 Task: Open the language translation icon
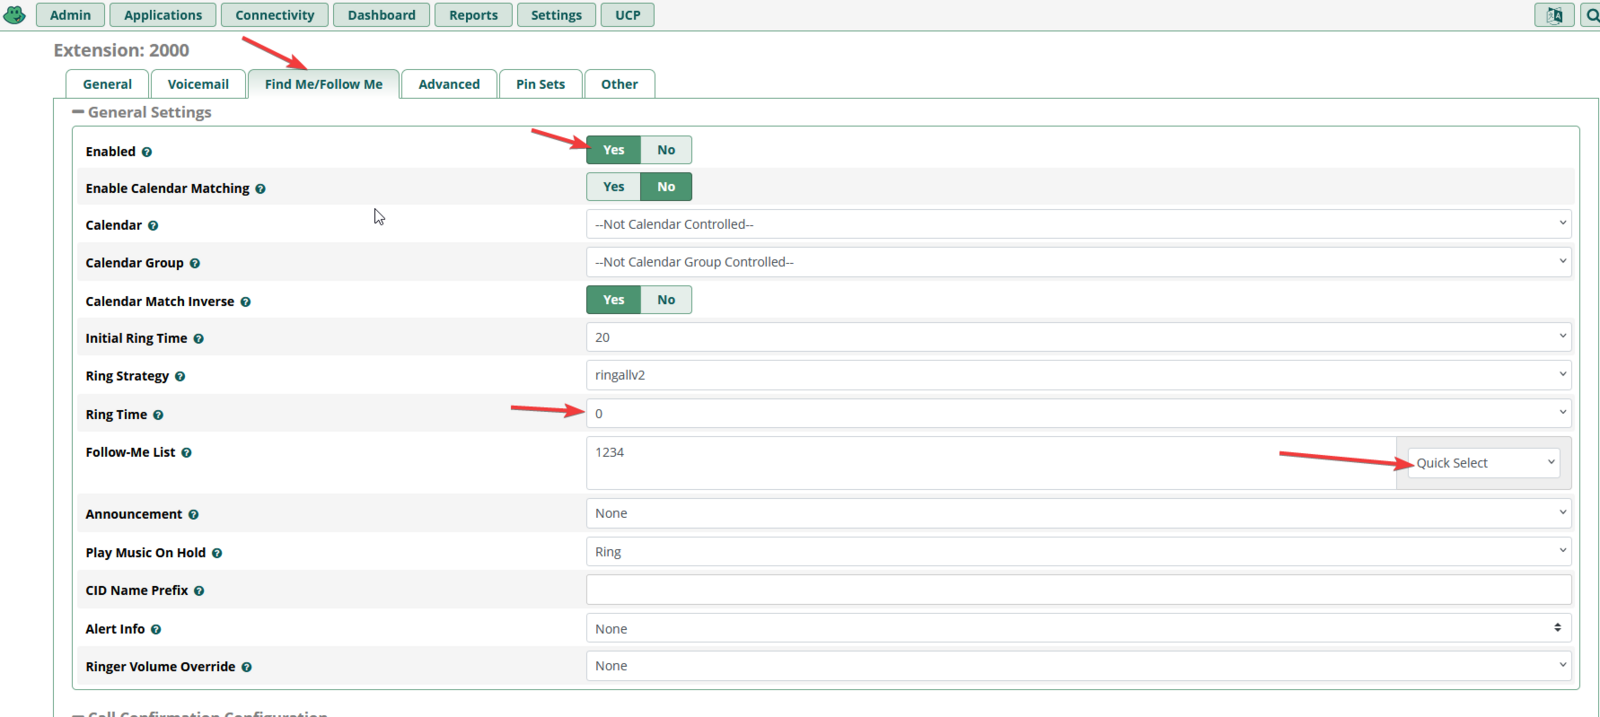1554,15
